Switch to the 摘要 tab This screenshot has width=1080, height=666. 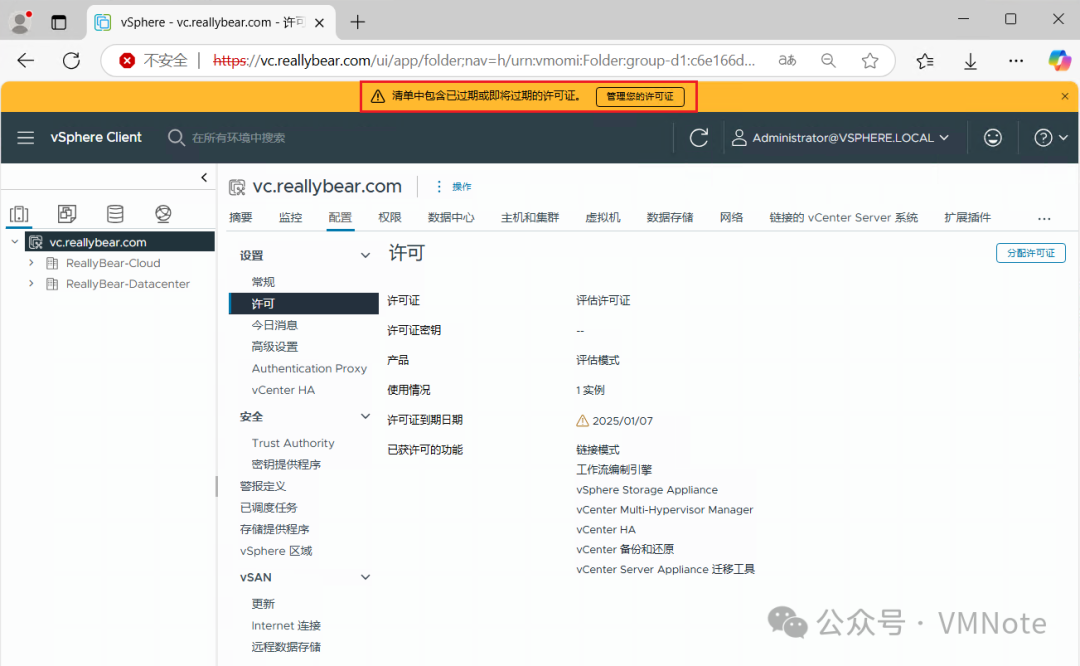click(x=240, y=218)
